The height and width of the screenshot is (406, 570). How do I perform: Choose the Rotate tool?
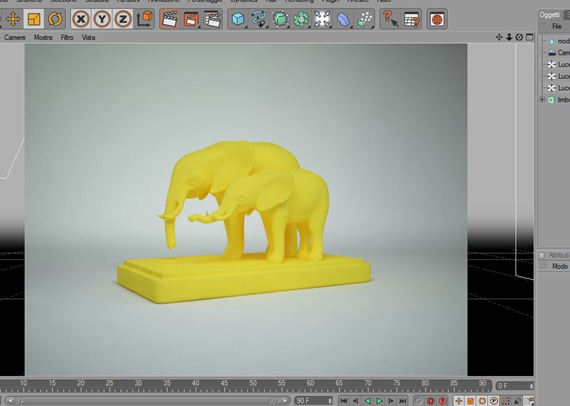pyautogui.click(x=55, y=19)
